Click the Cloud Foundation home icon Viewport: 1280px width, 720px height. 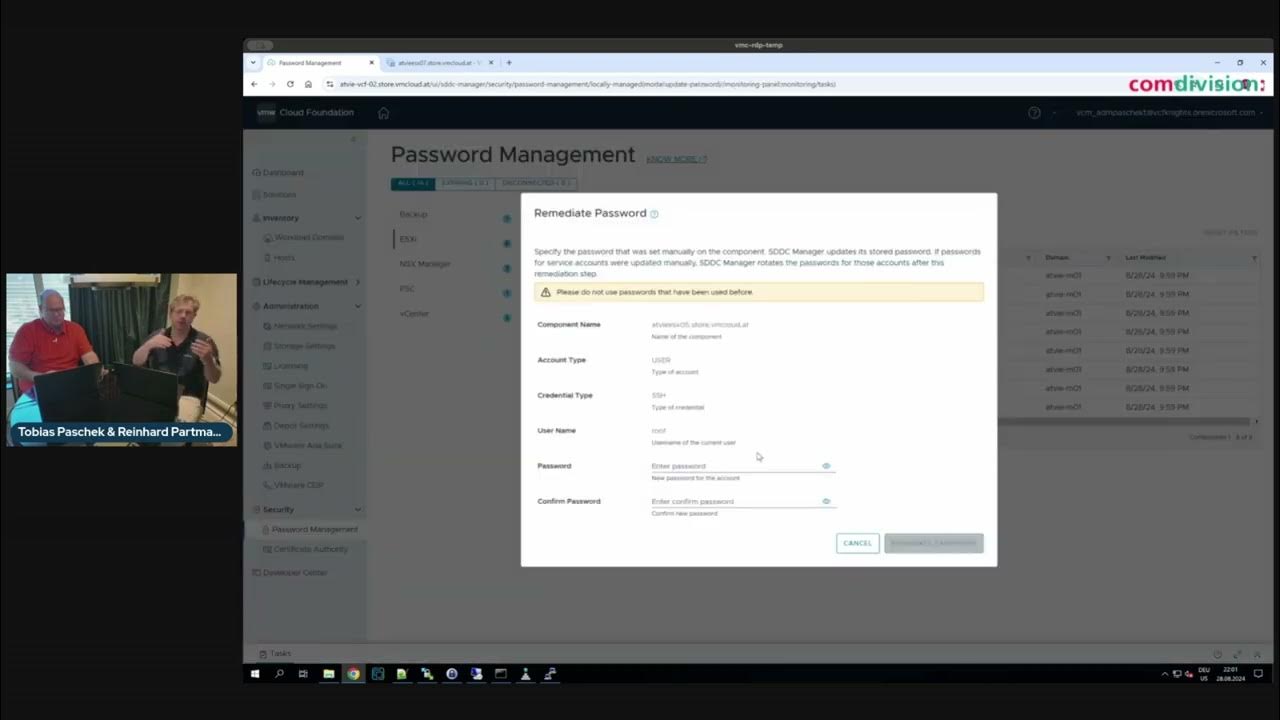click(383, 113)
